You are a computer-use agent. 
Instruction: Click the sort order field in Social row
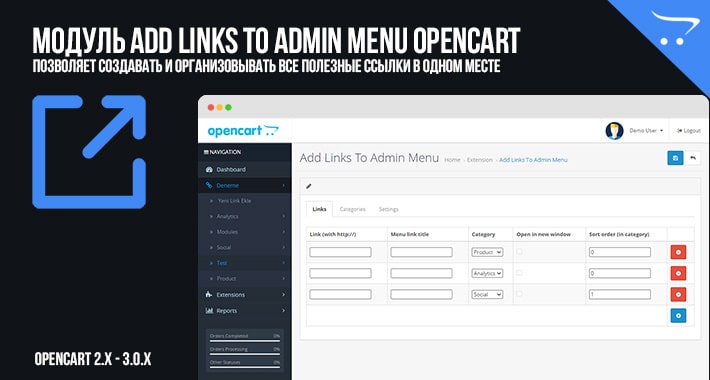pyautogui.click(x=620, y=294)
